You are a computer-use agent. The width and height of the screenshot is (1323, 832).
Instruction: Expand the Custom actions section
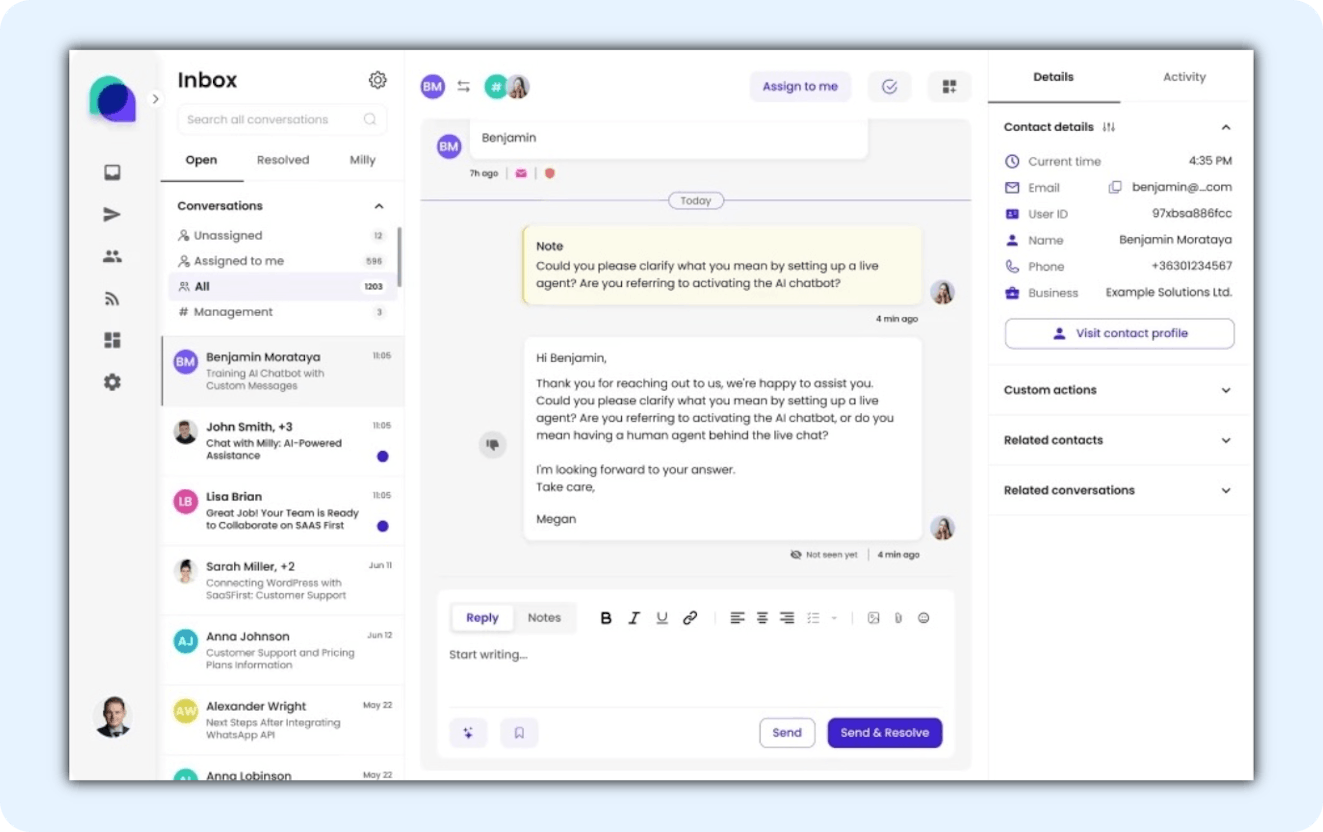[x=1226, y=390]
